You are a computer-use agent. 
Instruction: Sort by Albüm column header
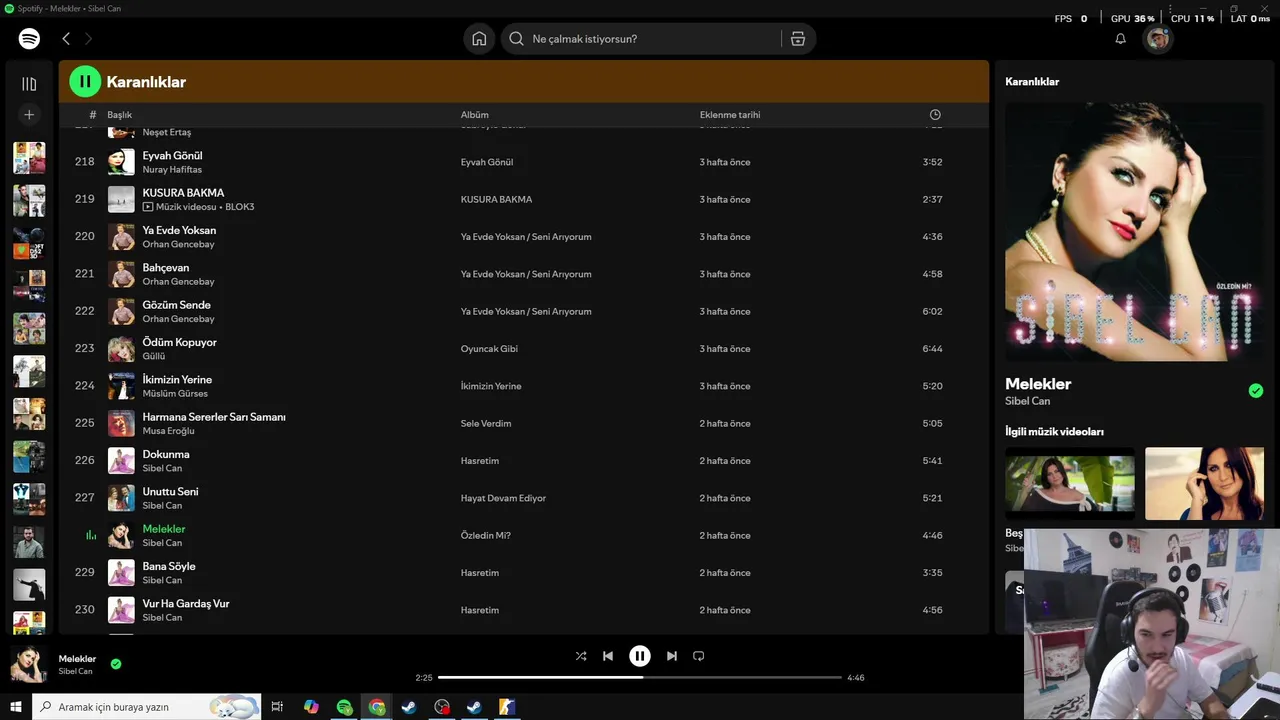pos(475,115)
